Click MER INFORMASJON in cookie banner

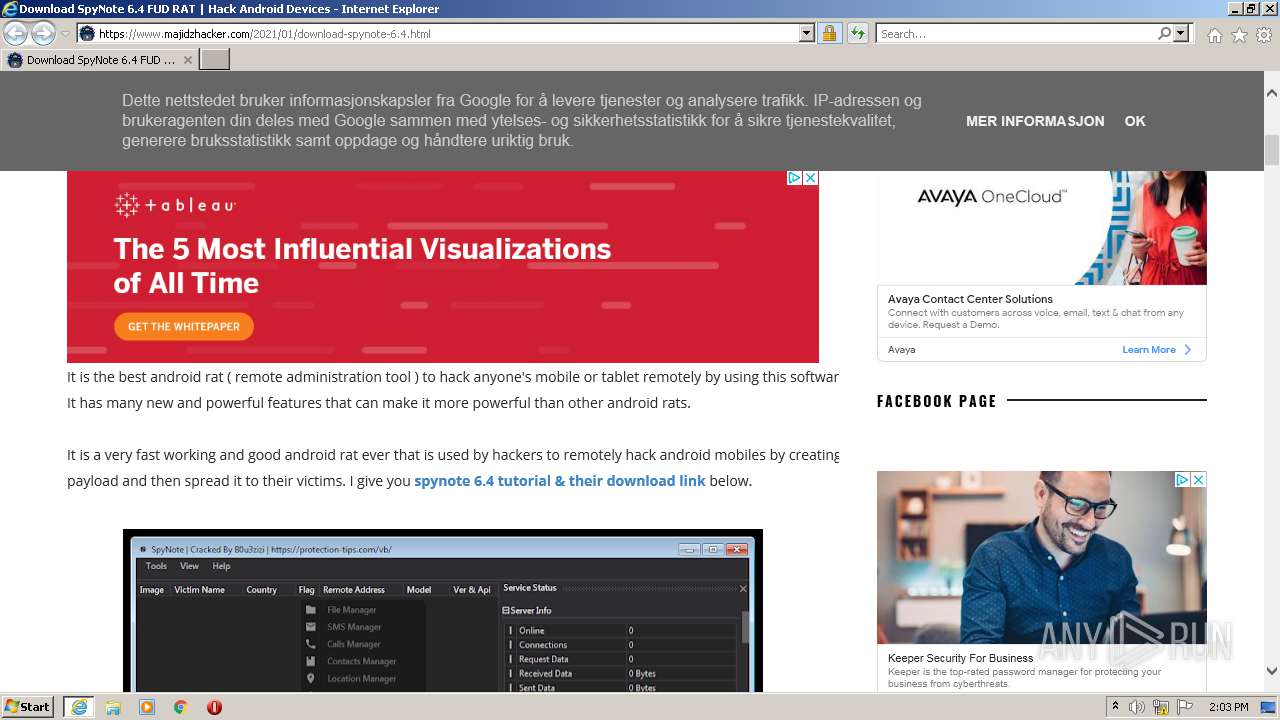click(x=1035, y=121)
